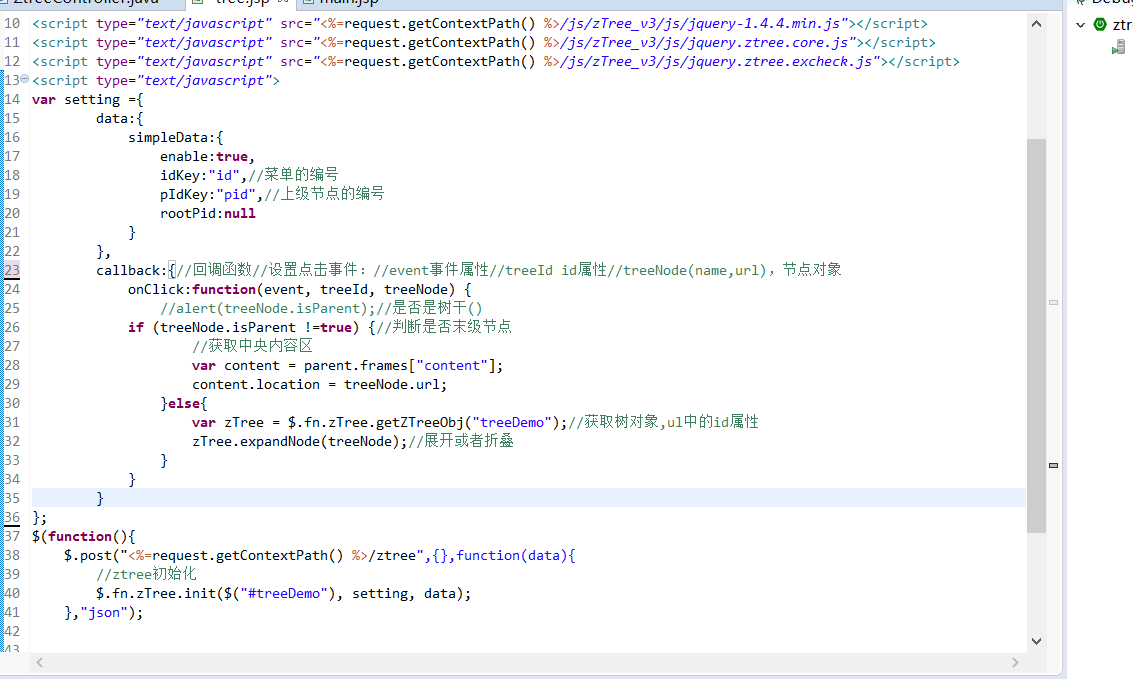Image resolution: width=1133 pixels, height=679 pixels.
Task: Click the '"json"' string on line 41
Action: (103, 613)
